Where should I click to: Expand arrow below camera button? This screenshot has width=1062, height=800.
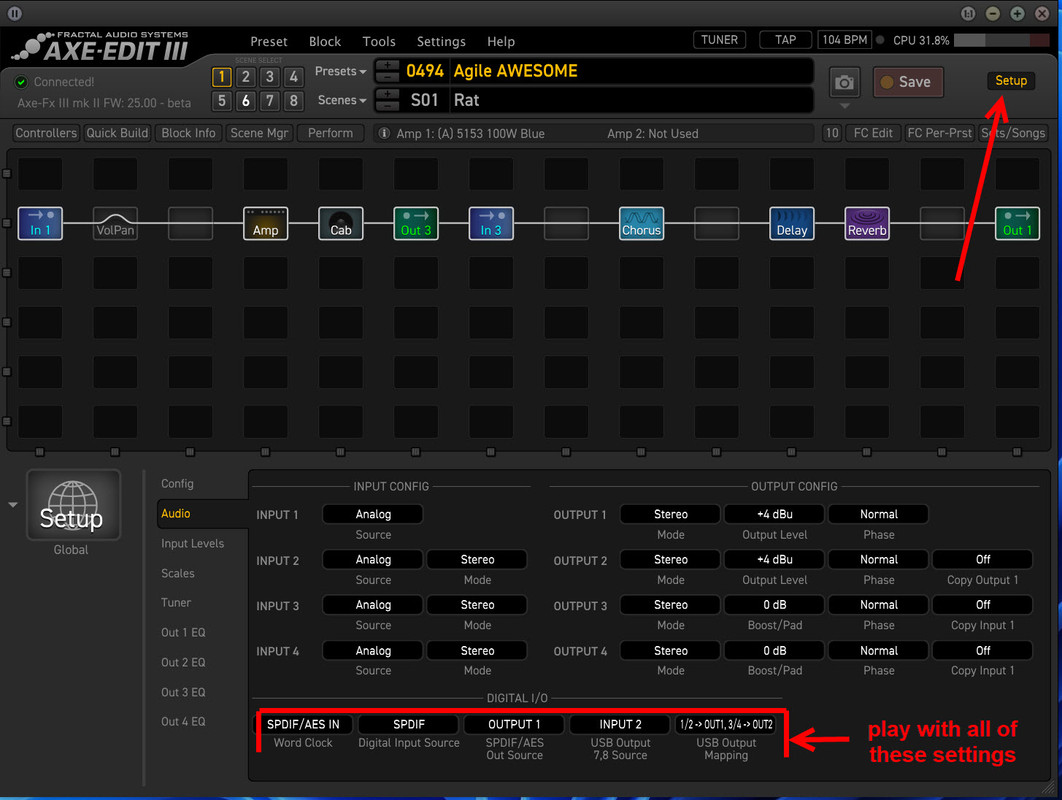pos(844,106)
